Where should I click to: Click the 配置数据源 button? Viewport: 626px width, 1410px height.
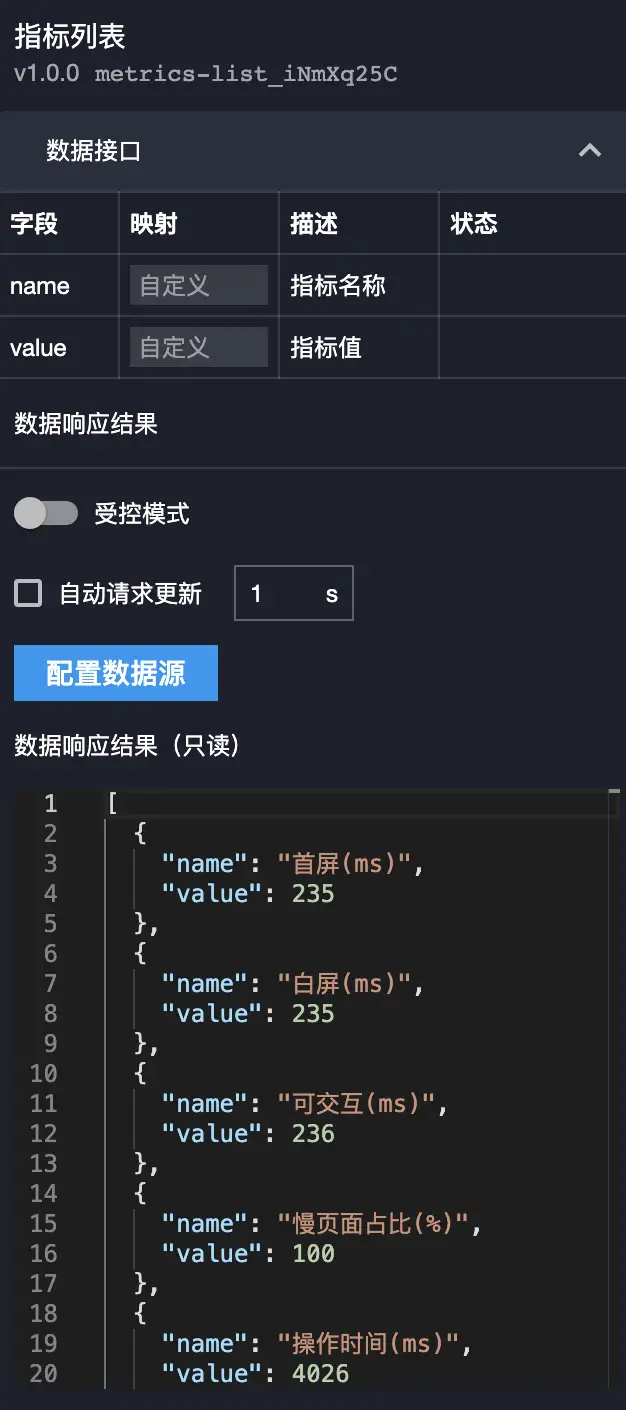[x=115, y=673]
